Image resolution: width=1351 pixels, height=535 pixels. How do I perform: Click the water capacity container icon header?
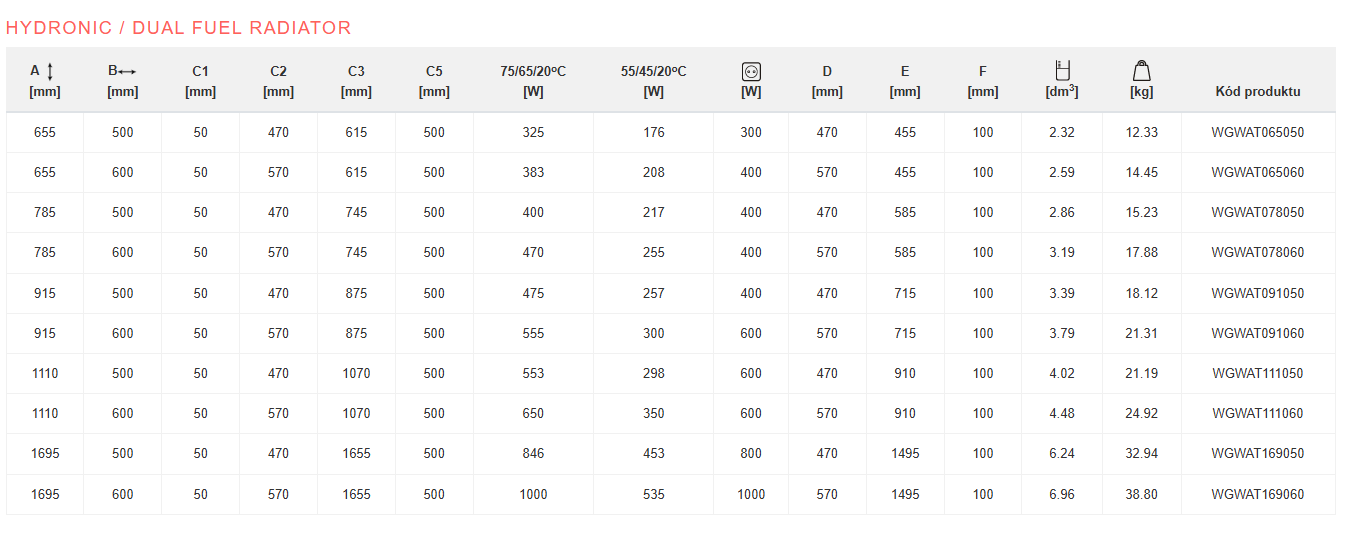(1062, 70)
